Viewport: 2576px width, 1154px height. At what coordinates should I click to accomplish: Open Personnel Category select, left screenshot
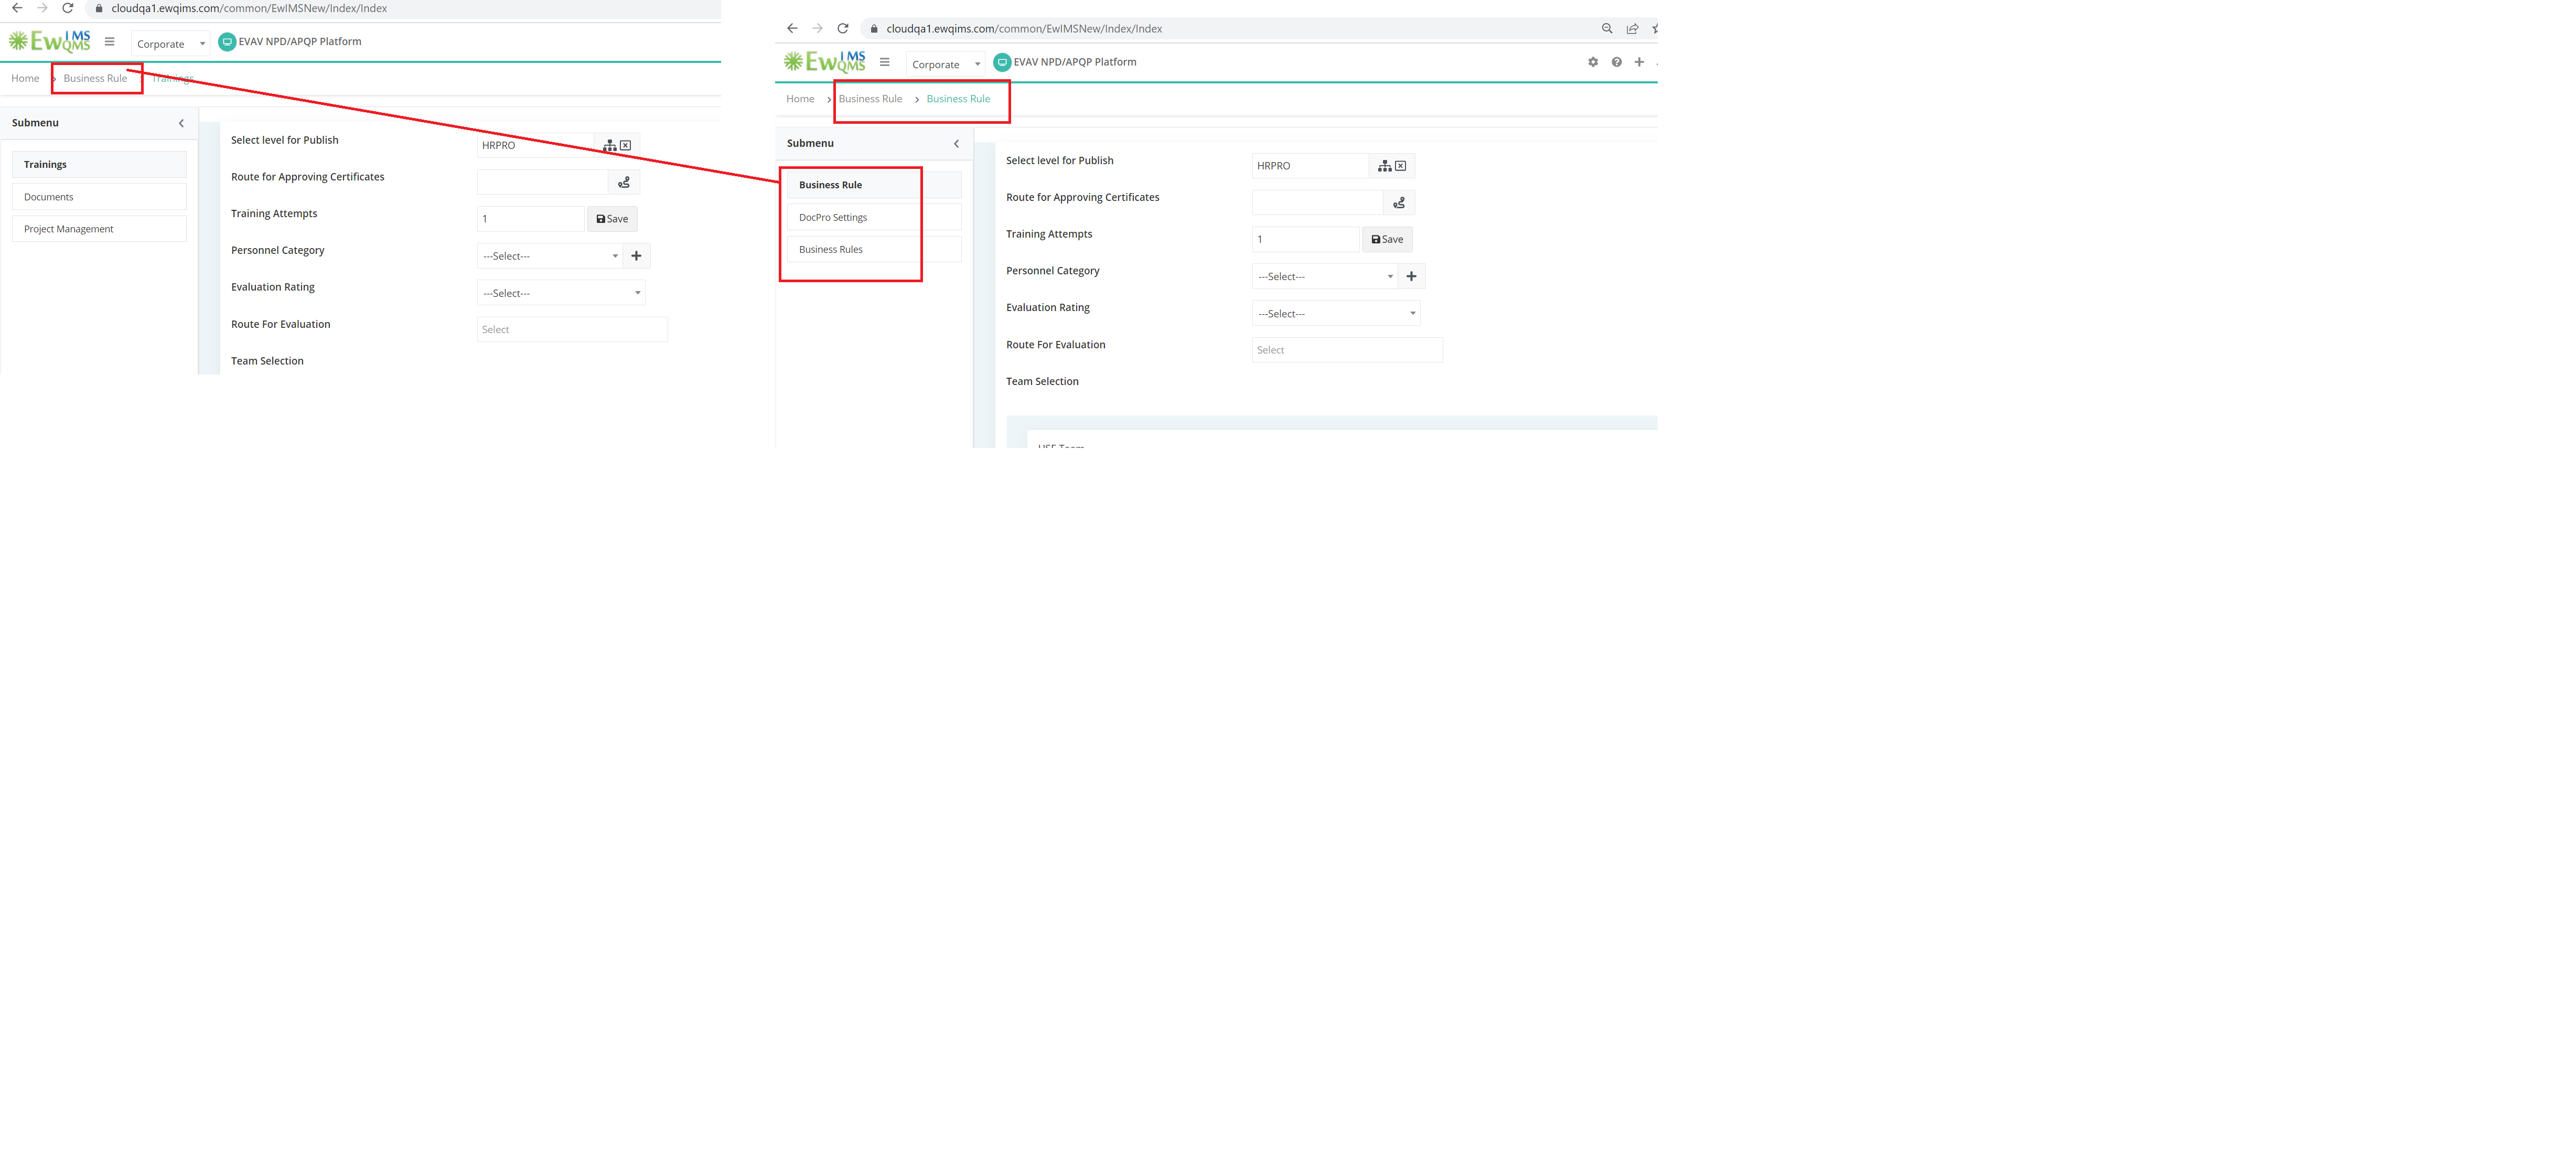pyautogui.click(x=550, y=256)
